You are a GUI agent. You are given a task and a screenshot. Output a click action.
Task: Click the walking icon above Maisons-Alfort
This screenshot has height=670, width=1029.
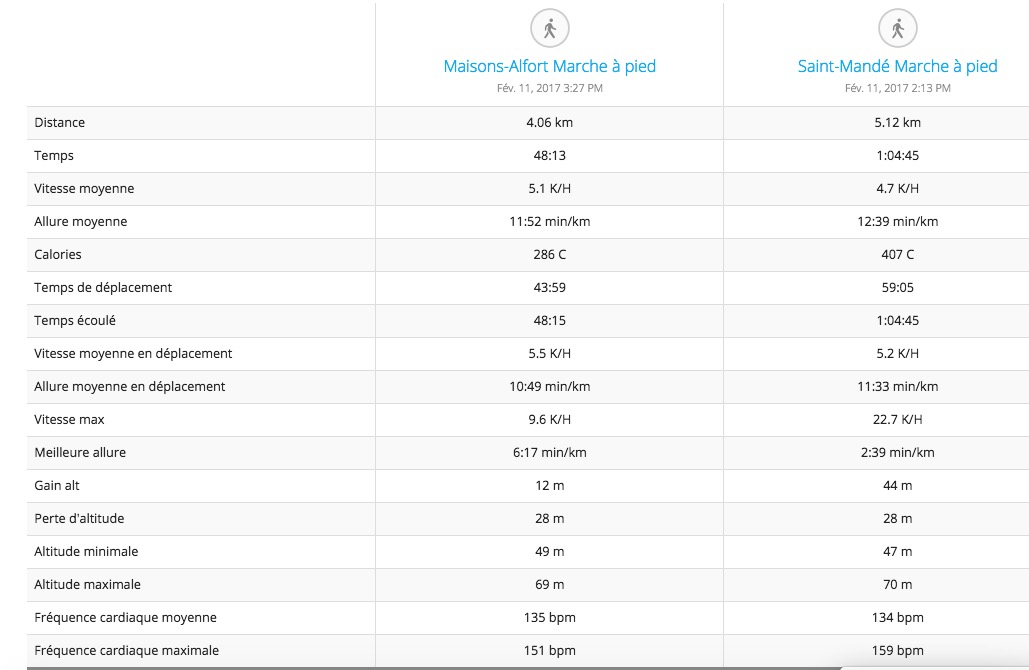(x=549, y=28)
